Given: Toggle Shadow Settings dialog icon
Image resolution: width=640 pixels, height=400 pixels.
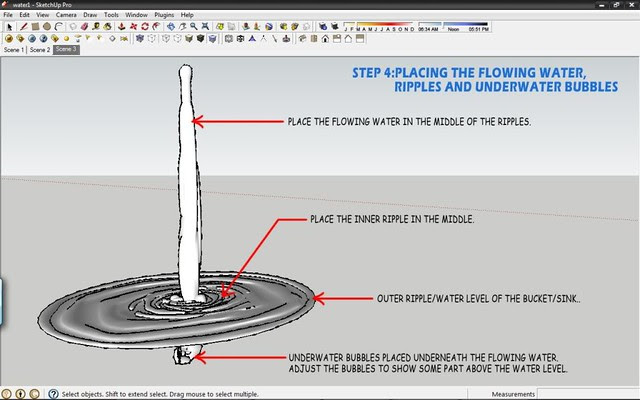Looking at the screenshot, I should click(323, 27).
